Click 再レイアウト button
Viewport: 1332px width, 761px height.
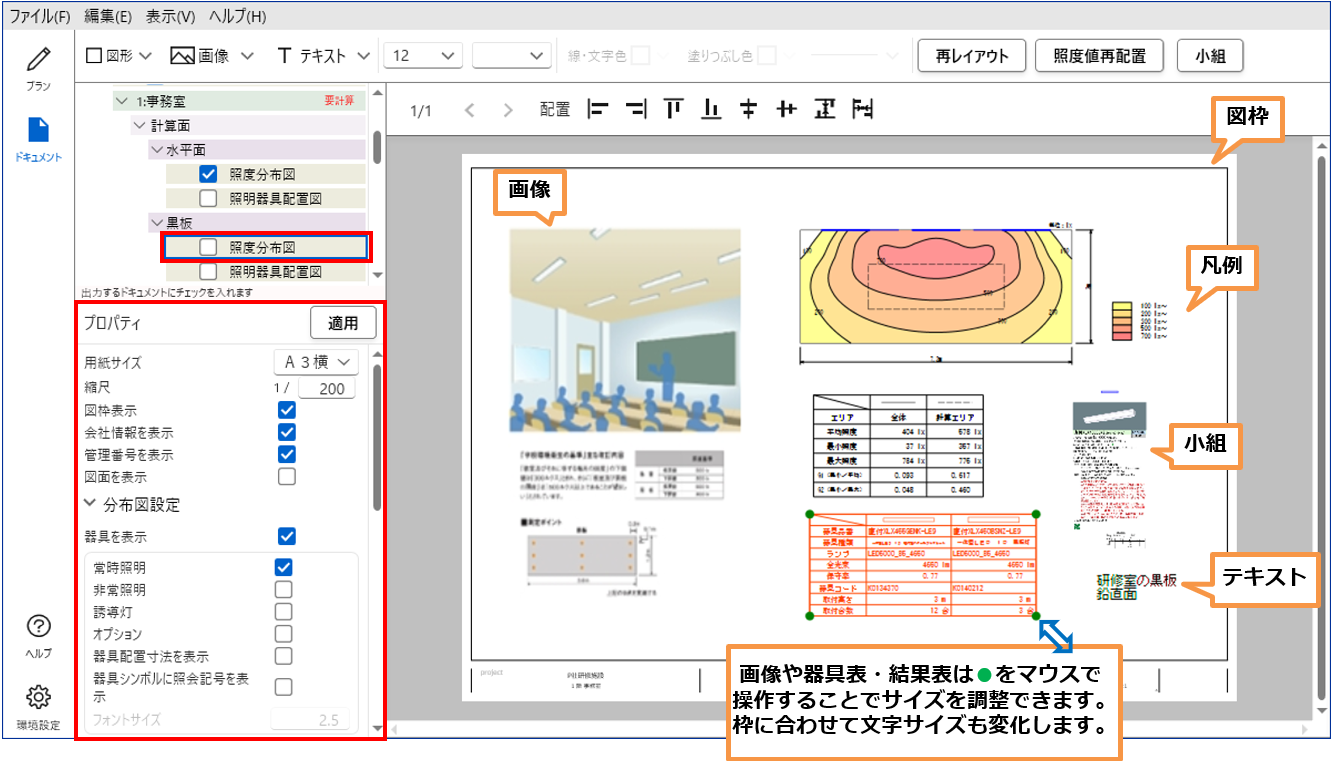pos(971,56)
